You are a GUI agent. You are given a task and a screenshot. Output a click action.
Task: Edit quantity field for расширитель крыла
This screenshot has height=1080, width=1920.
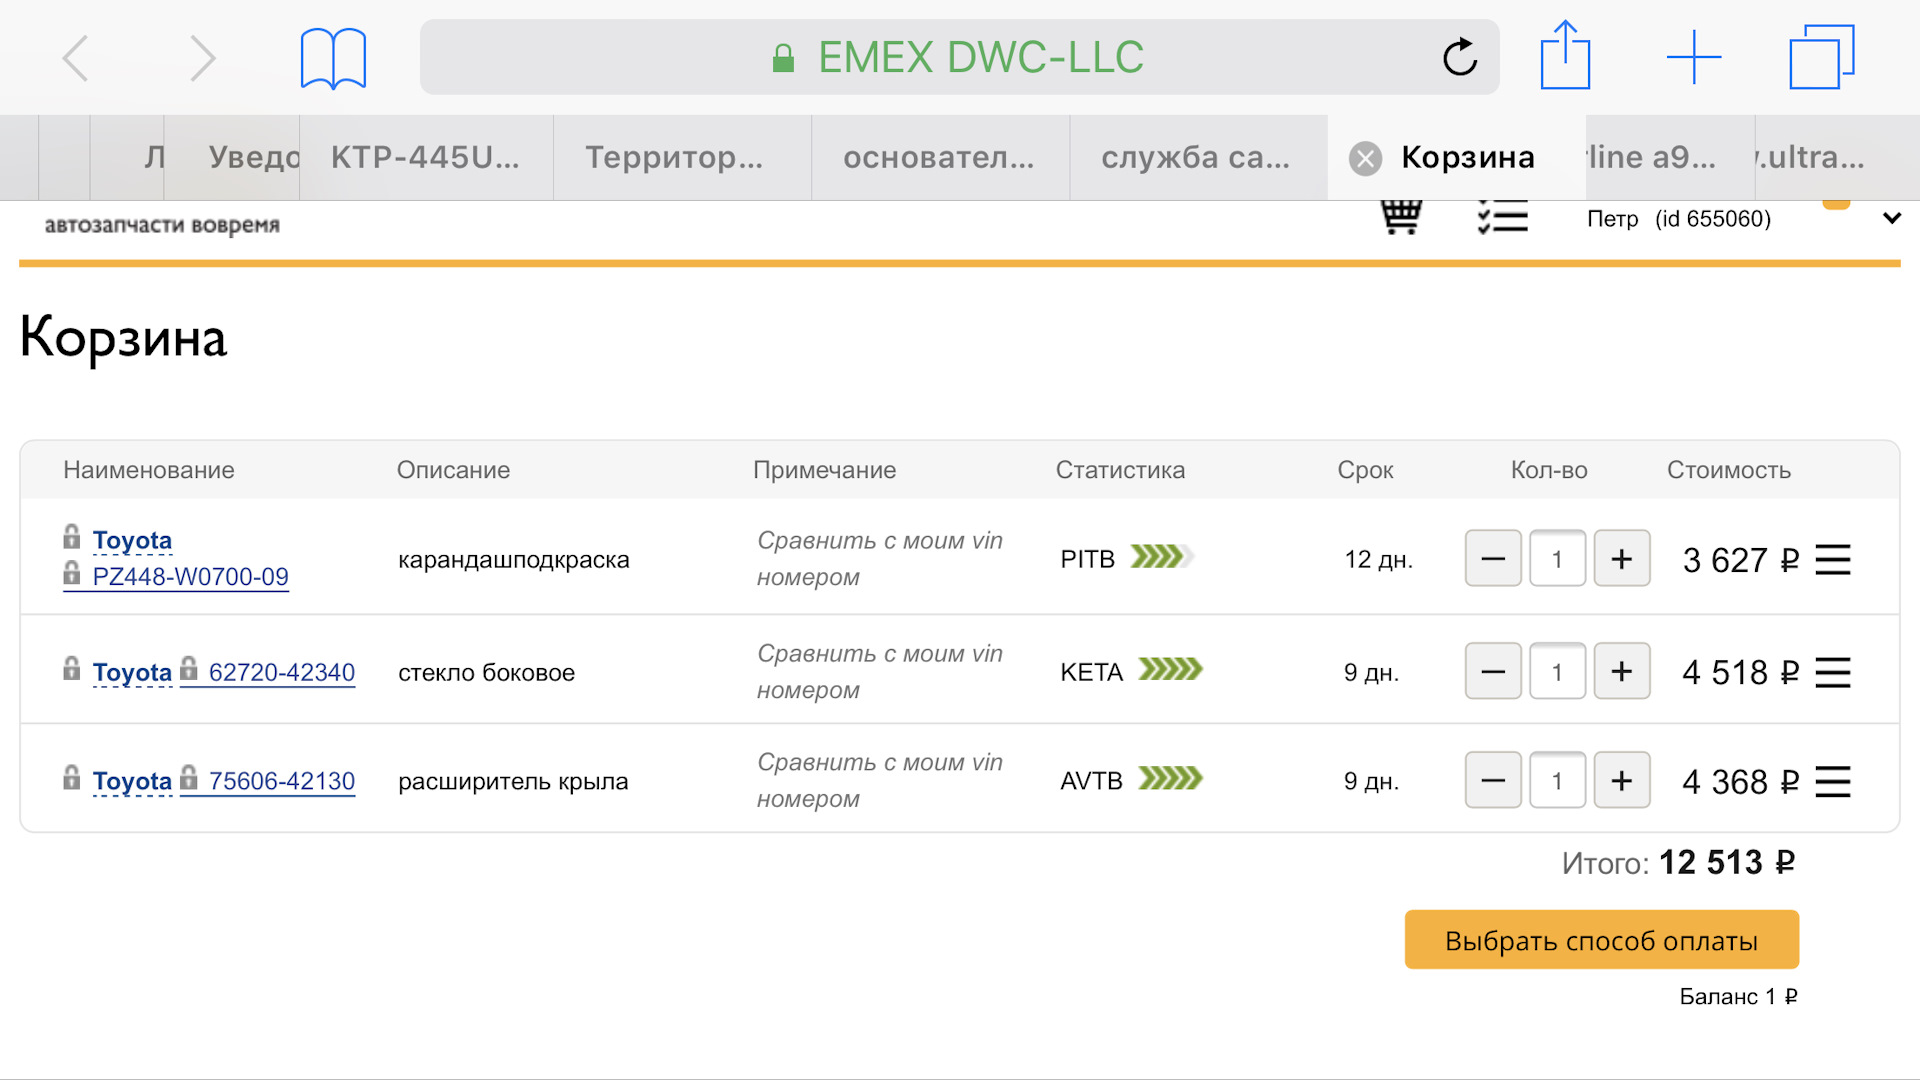[x=1557, y=780]
